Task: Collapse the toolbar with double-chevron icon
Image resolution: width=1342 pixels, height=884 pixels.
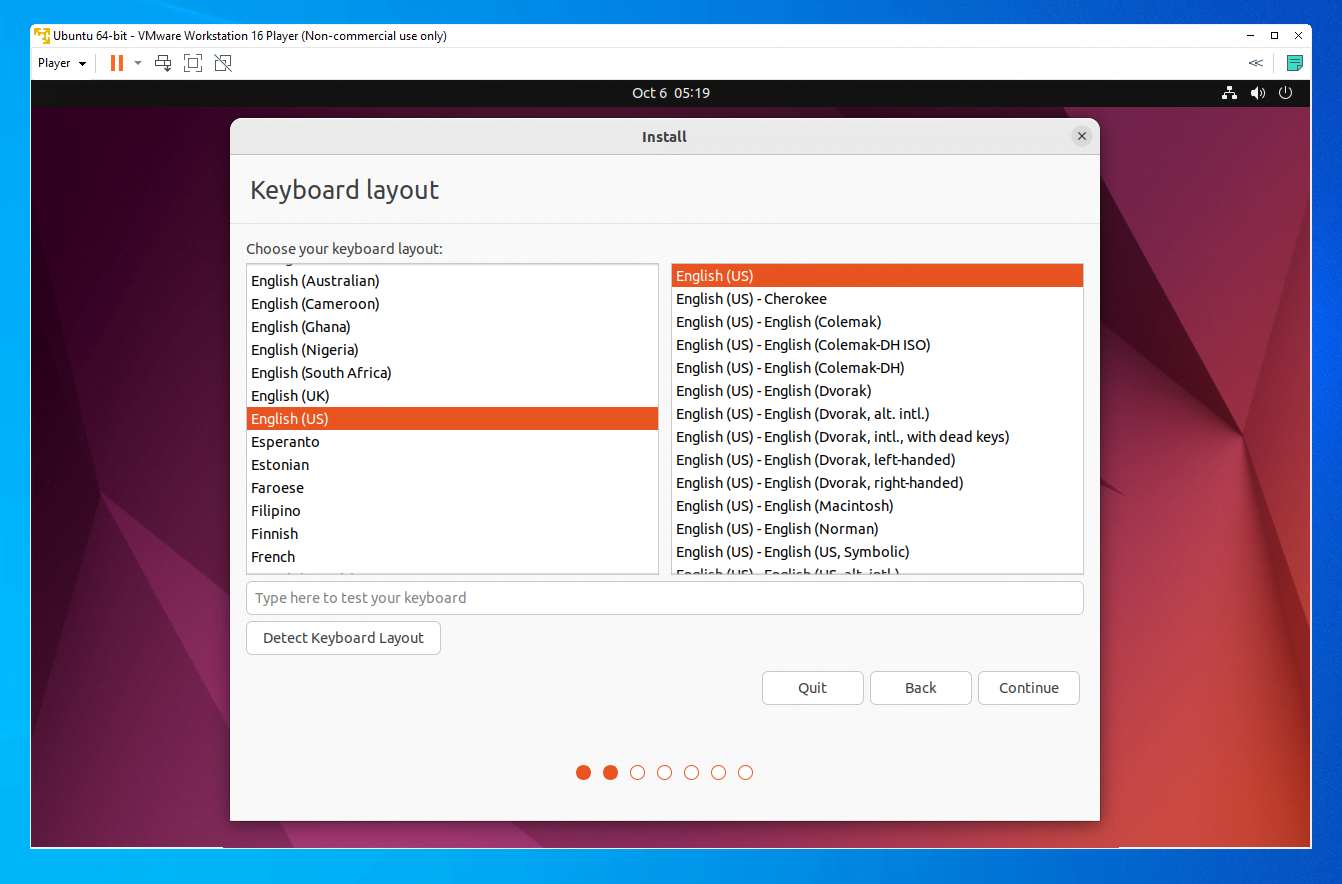Action: pos(1256,62)
